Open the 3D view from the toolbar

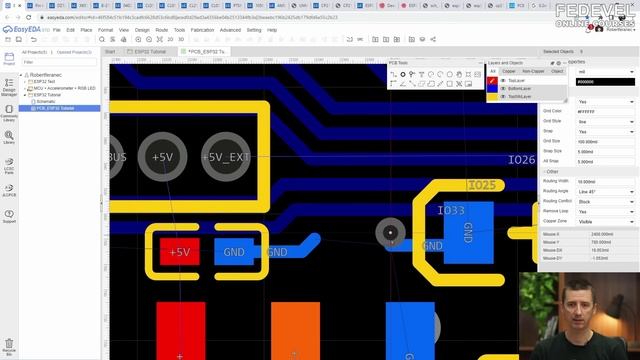point(181,40)
